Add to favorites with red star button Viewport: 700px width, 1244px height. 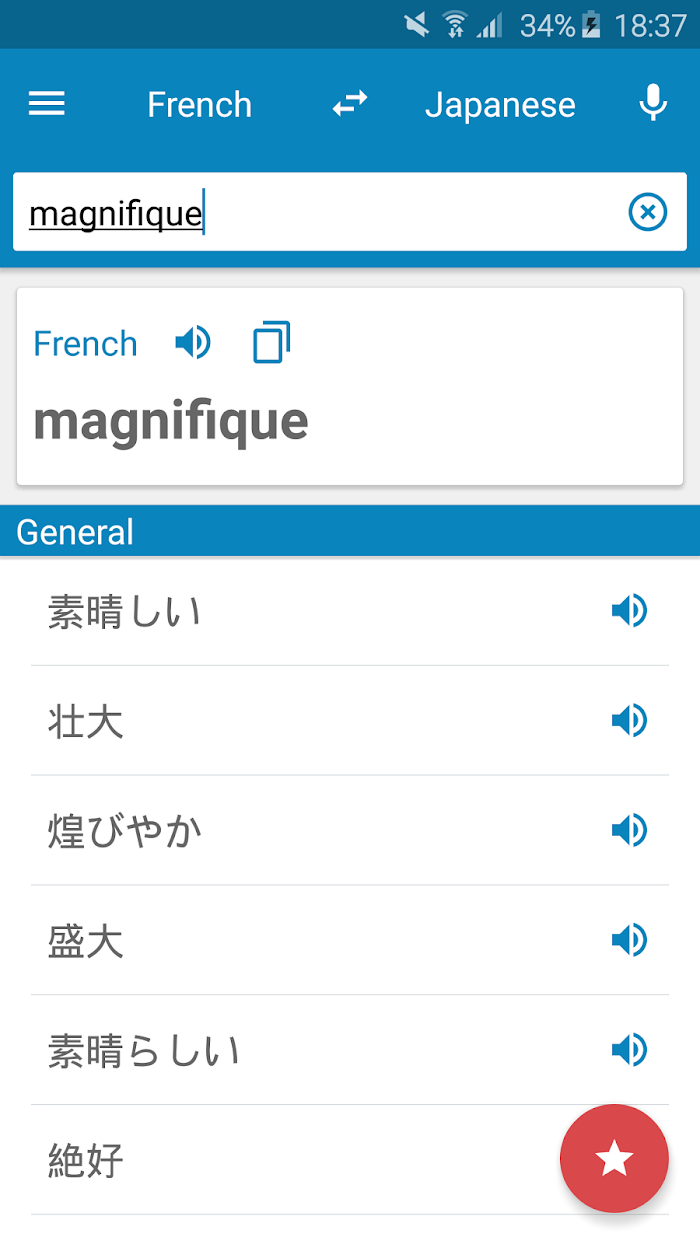[x=614, y=1159]
